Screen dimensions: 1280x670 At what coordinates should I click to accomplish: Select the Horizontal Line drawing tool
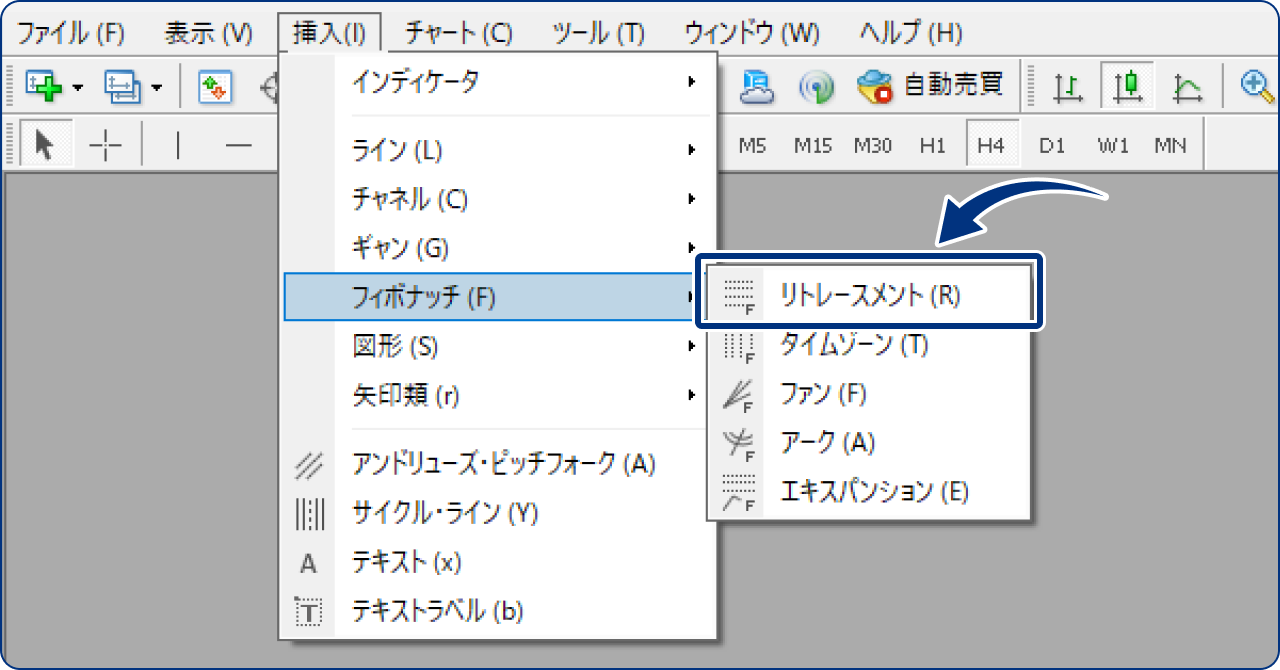pos(239,144)
